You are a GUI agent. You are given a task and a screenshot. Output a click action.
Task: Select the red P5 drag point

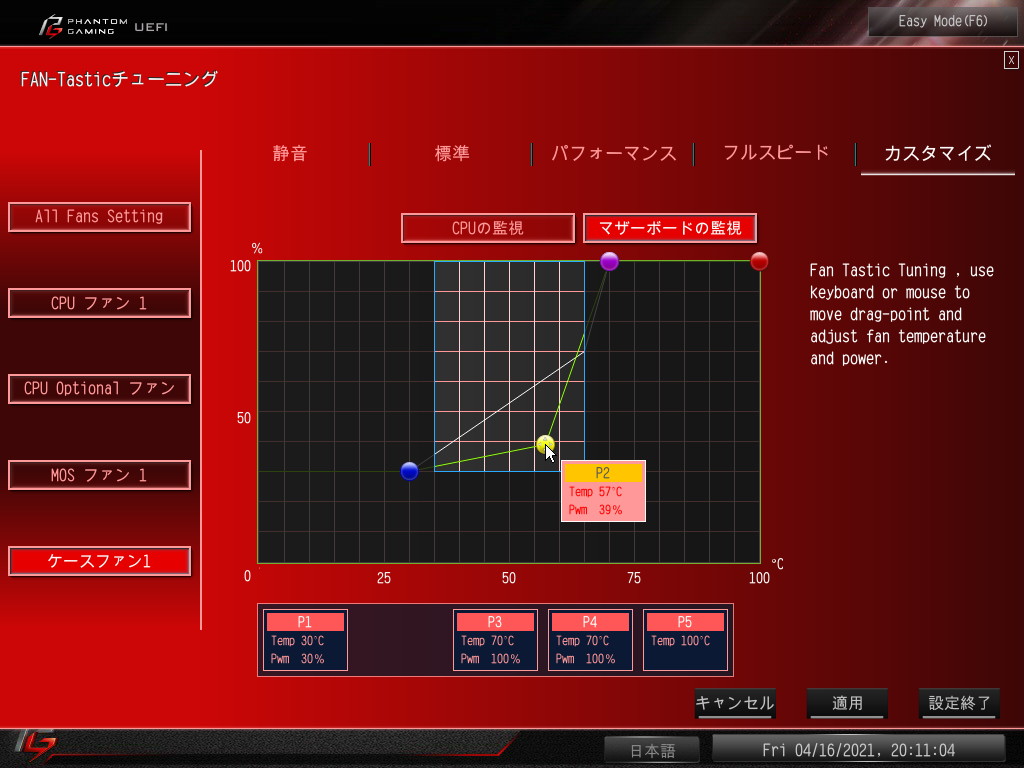point(759,261)
